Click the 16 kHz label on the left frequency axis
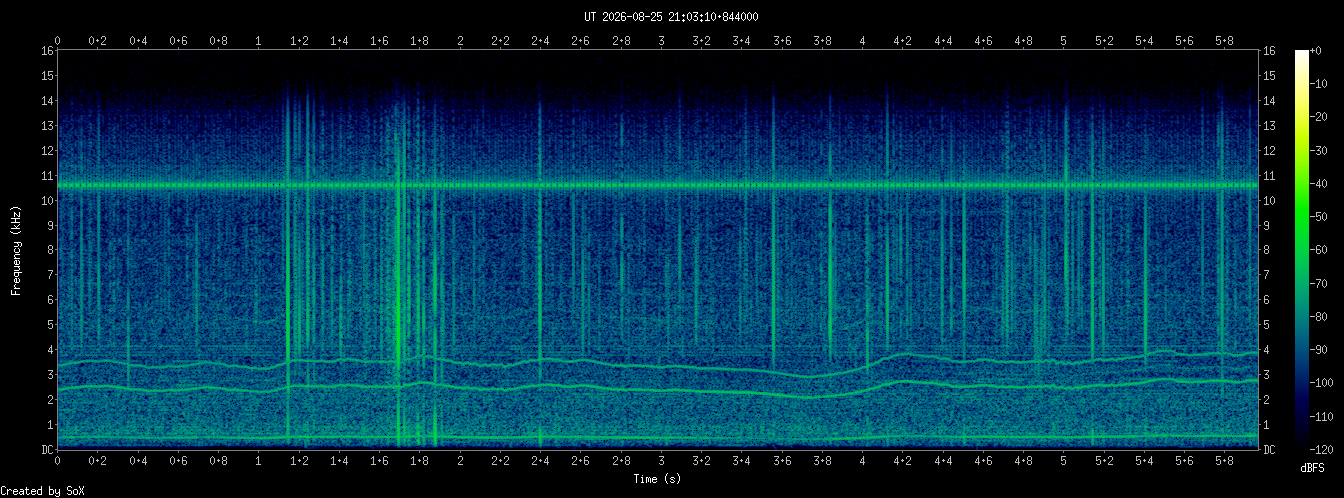 pyautogui.click(x=47, y=51)
